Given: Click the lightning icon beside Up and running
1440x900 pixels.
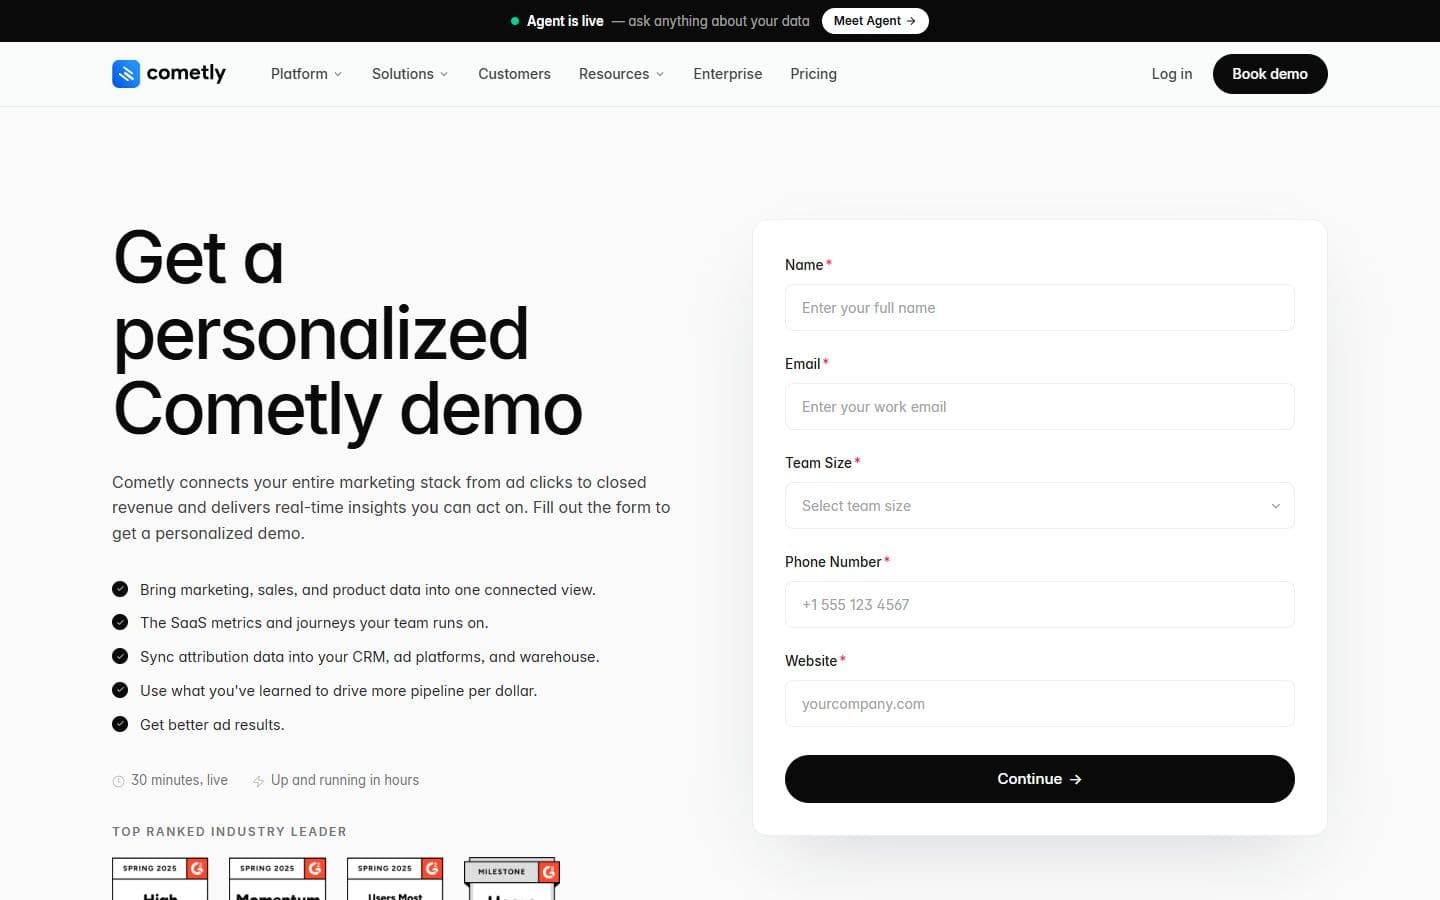Looking at the screenshot, I should coord(258,781).
